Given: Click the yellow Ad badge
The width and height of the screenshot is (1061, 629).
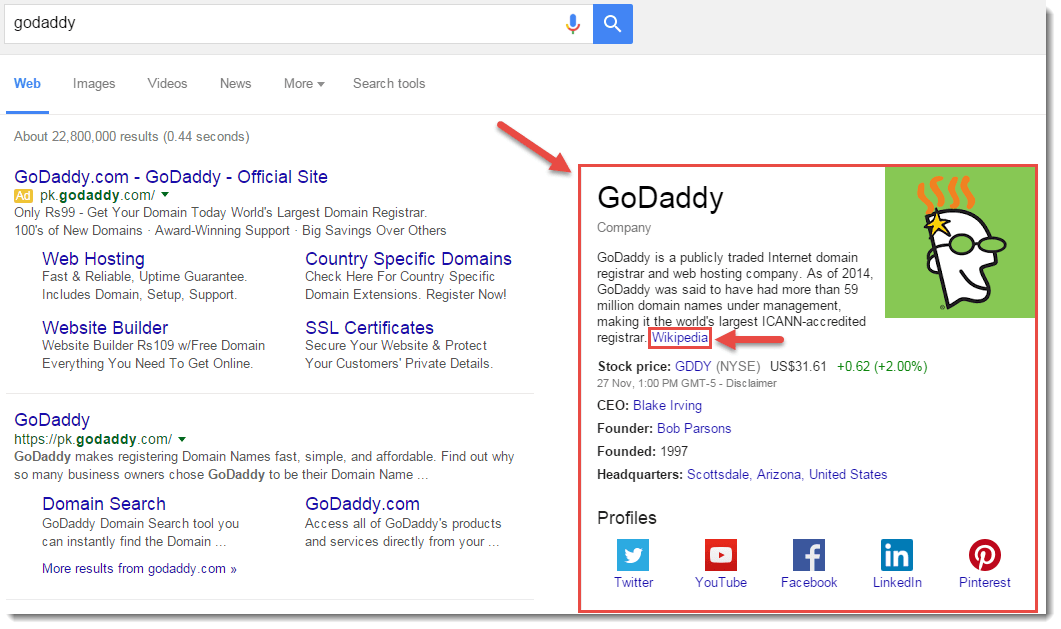Looking at the screenshot, I should click(23, 195).
